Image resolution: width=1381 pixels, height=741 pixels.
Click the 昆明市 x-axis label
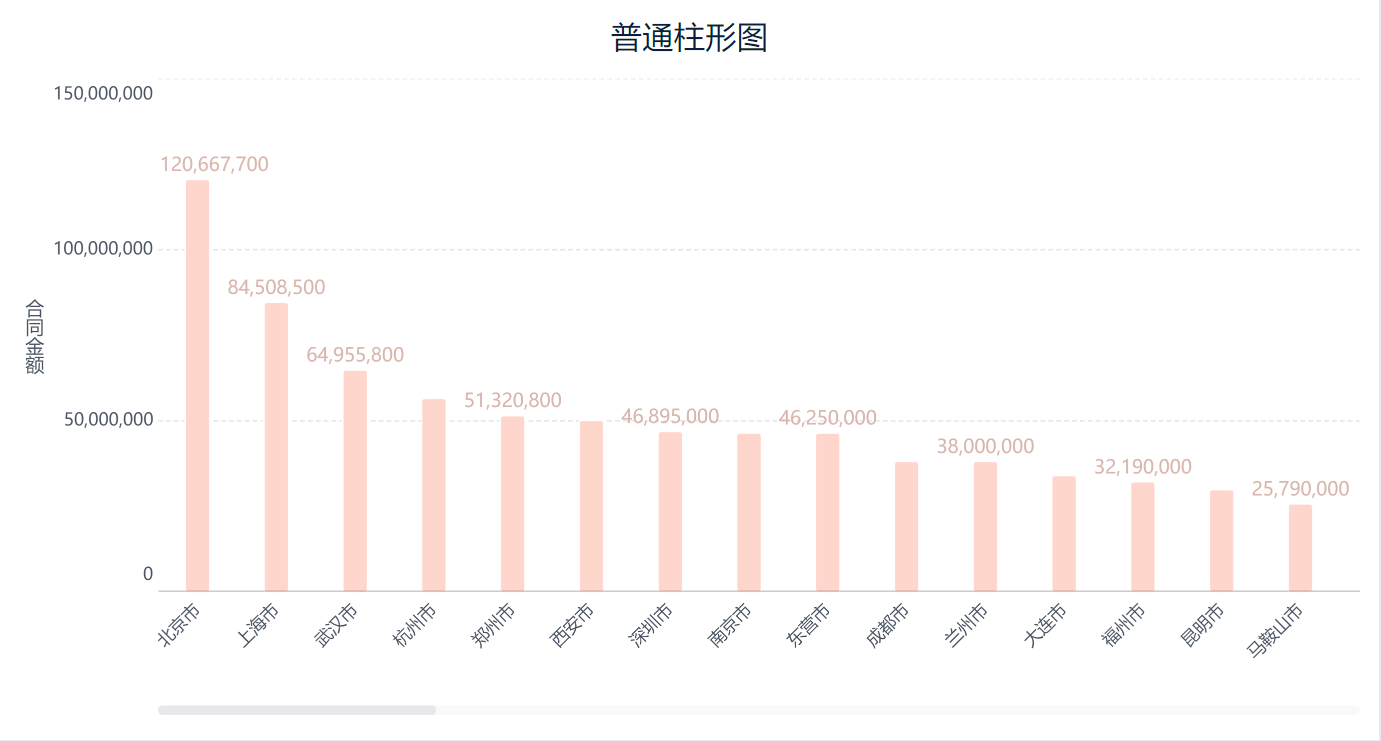[1201, 625]
